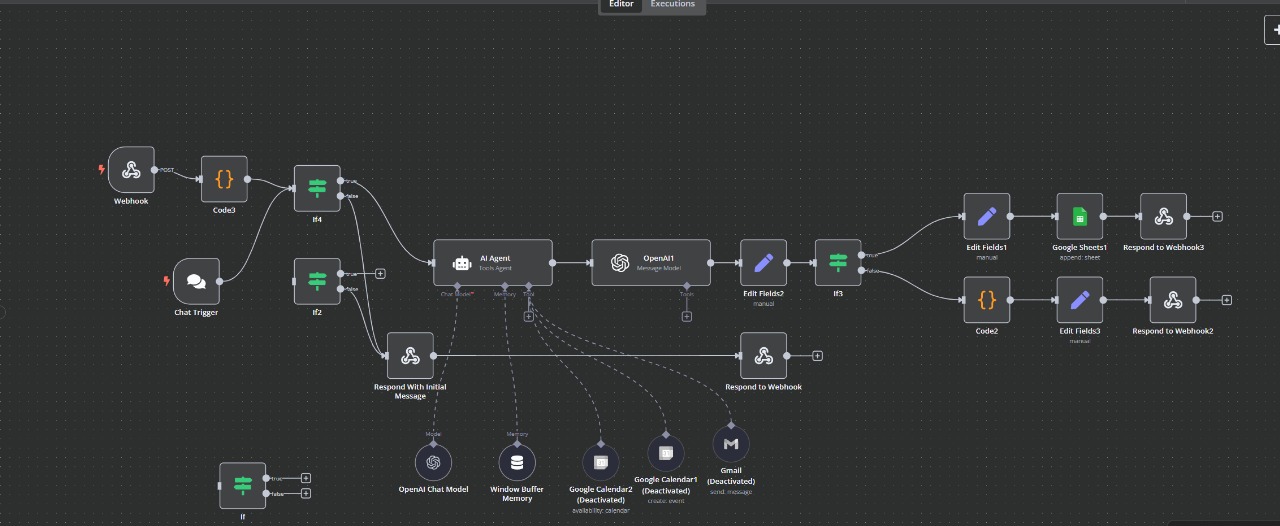
Task: Add node after Respond to Webhook3
Action: tap(1217, 216)
